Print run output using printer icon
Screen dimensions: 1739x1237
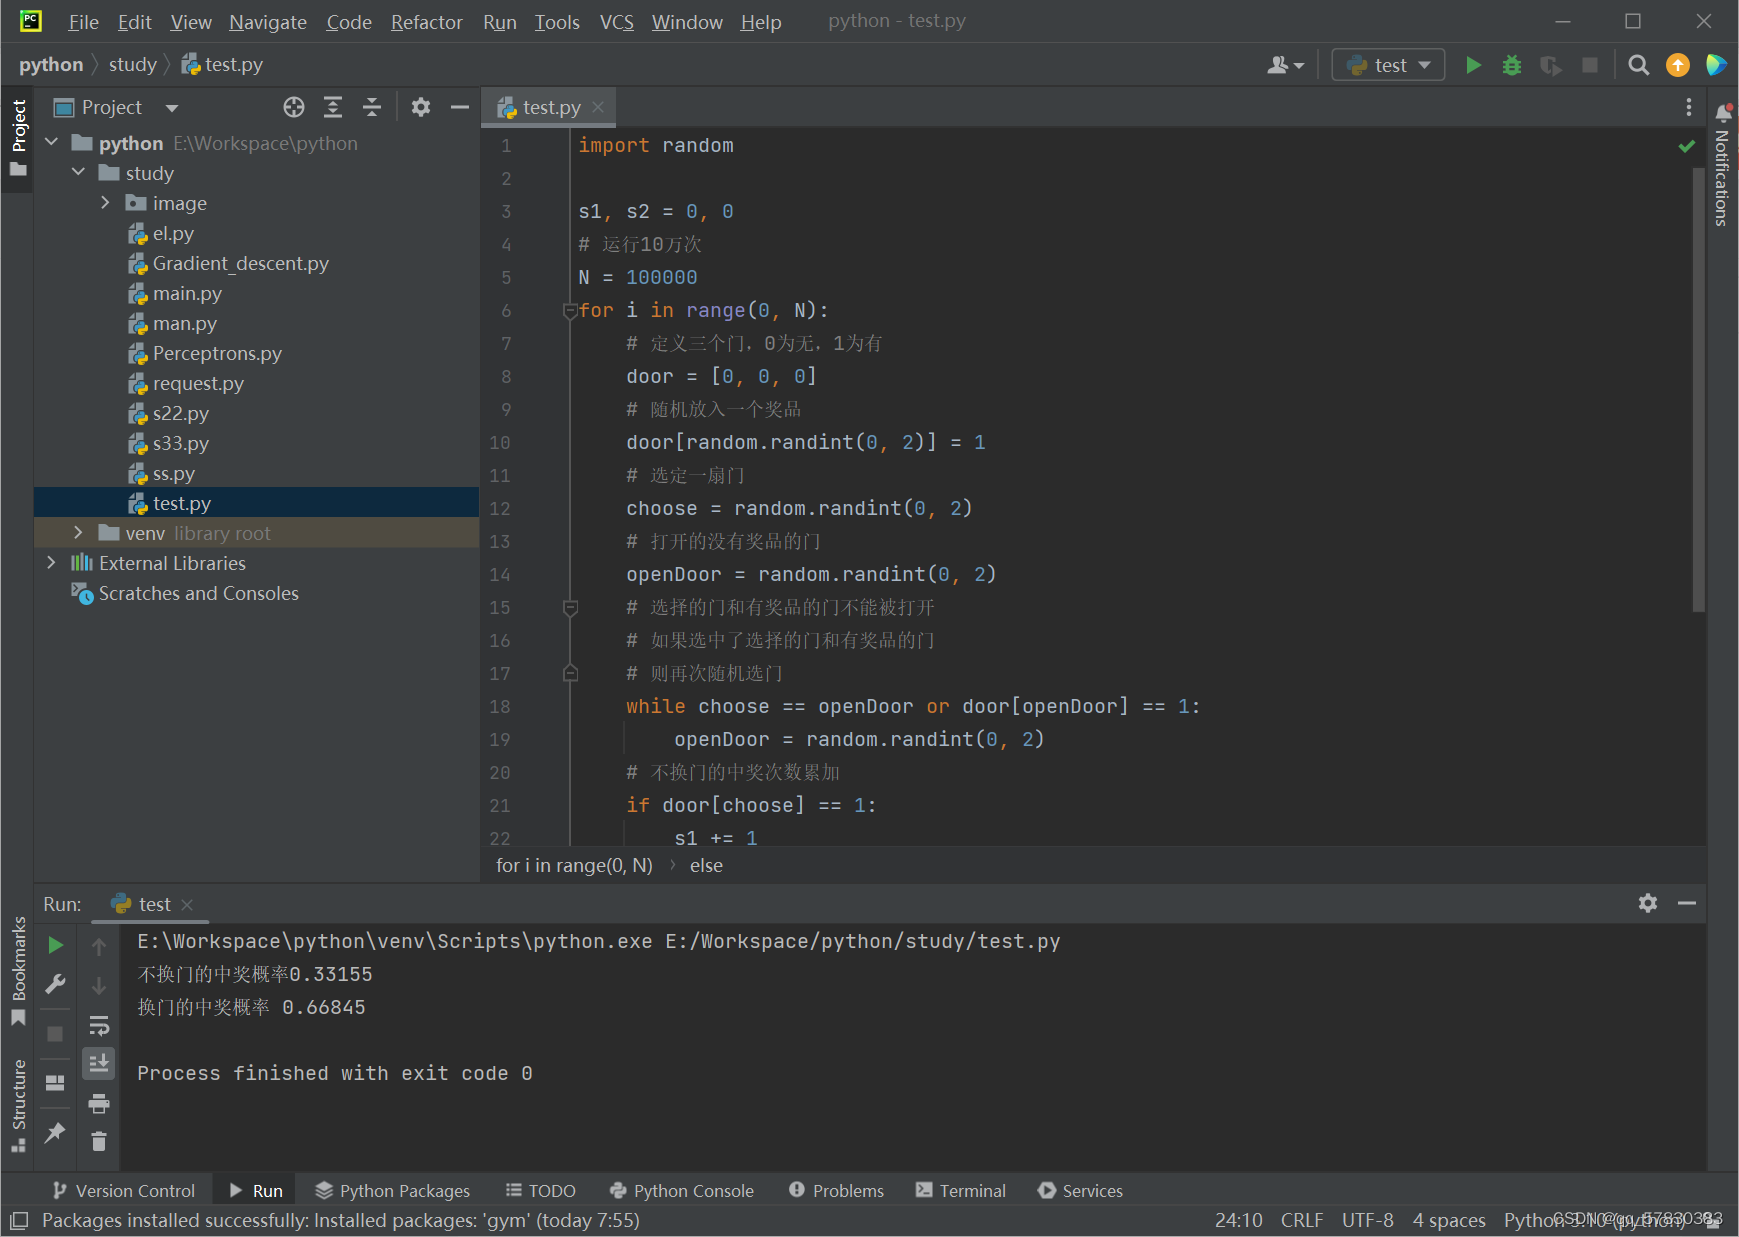click(x=98, y=1103)
